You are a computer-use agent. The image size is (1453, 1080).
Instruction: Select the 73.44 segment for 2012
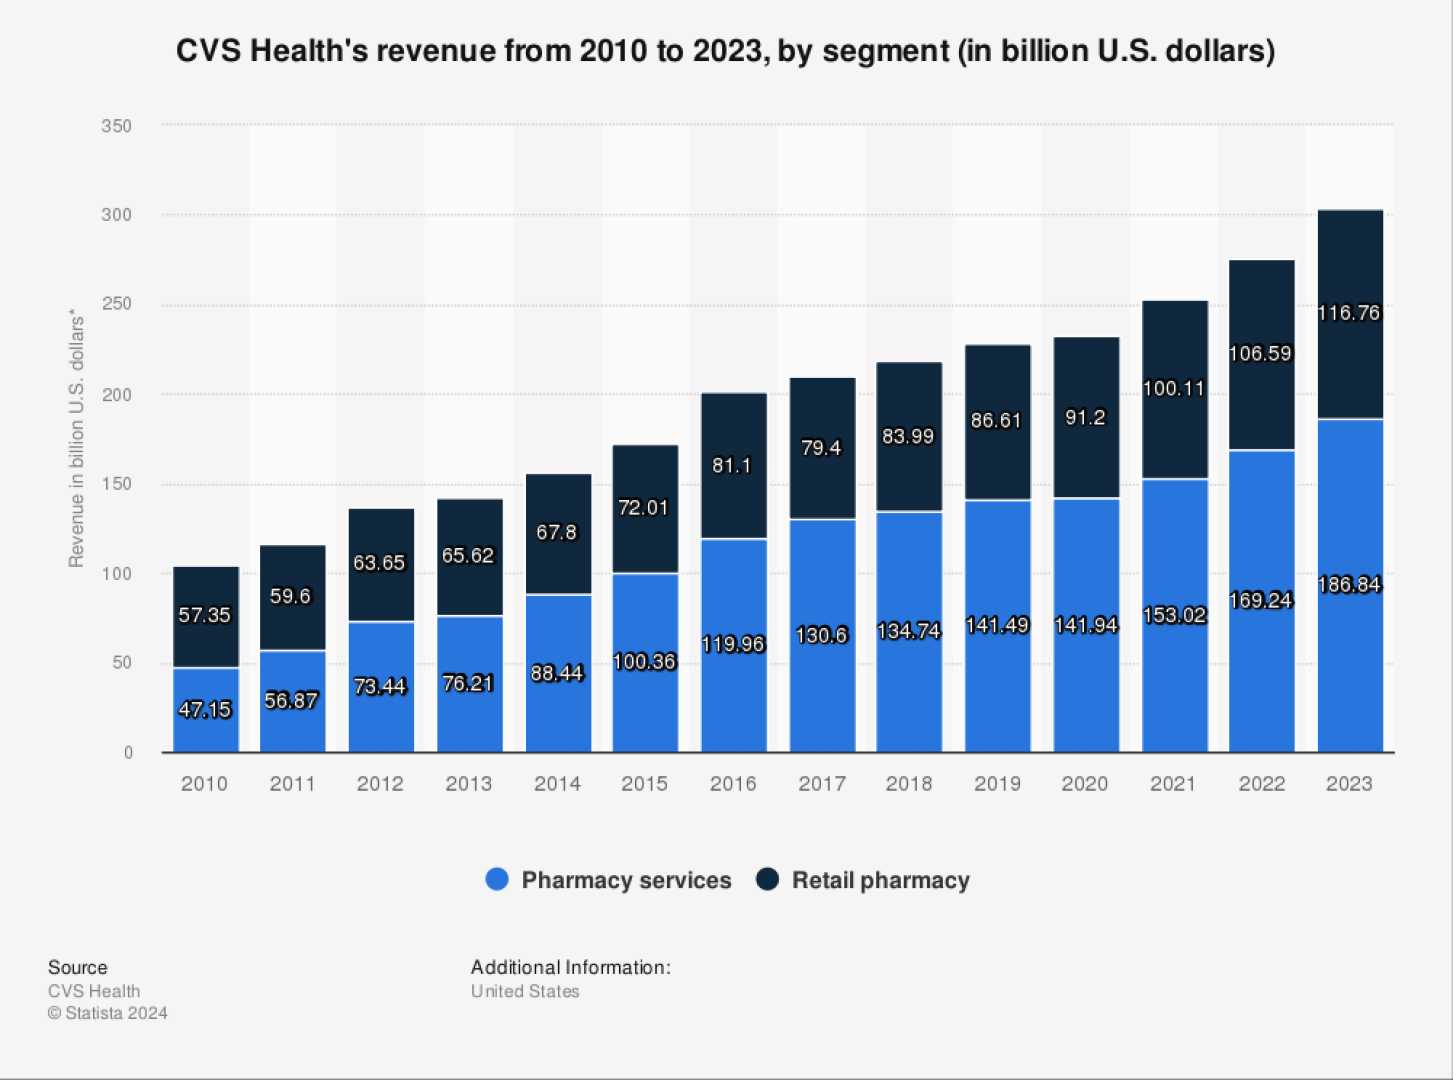(x=381, y=687)
